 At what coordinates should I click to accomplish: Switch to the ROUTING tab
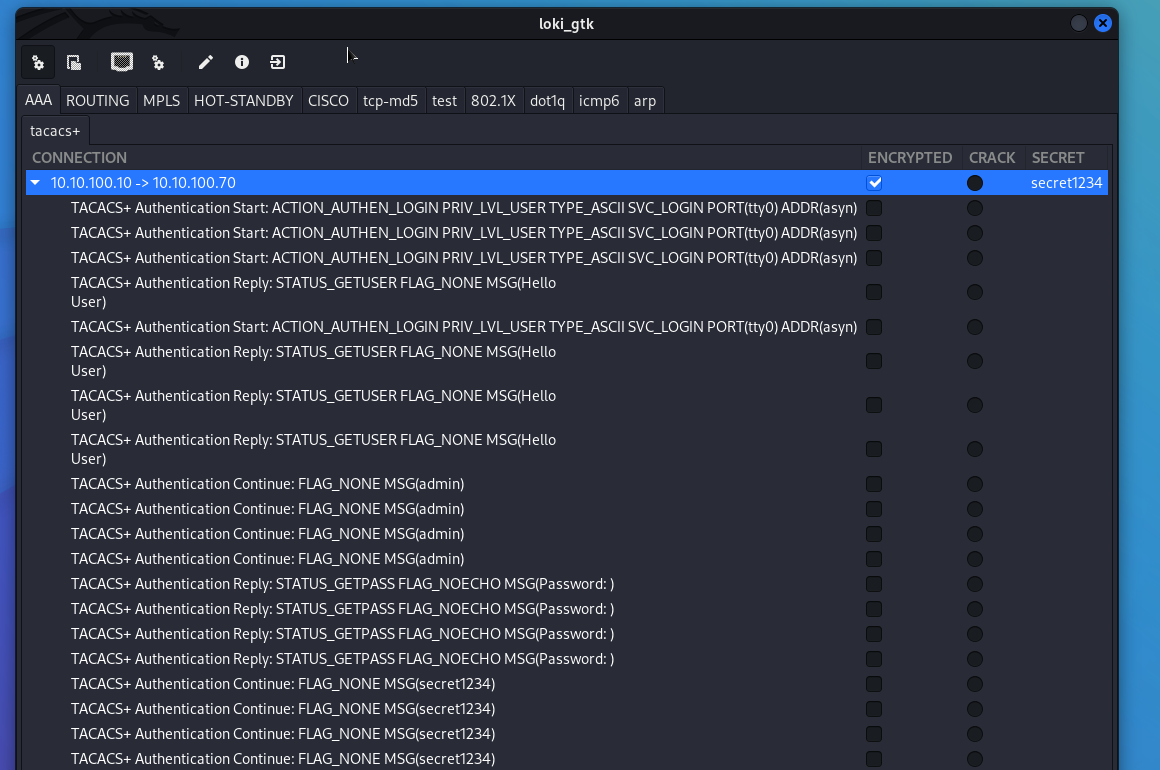[x=97, y=101]
